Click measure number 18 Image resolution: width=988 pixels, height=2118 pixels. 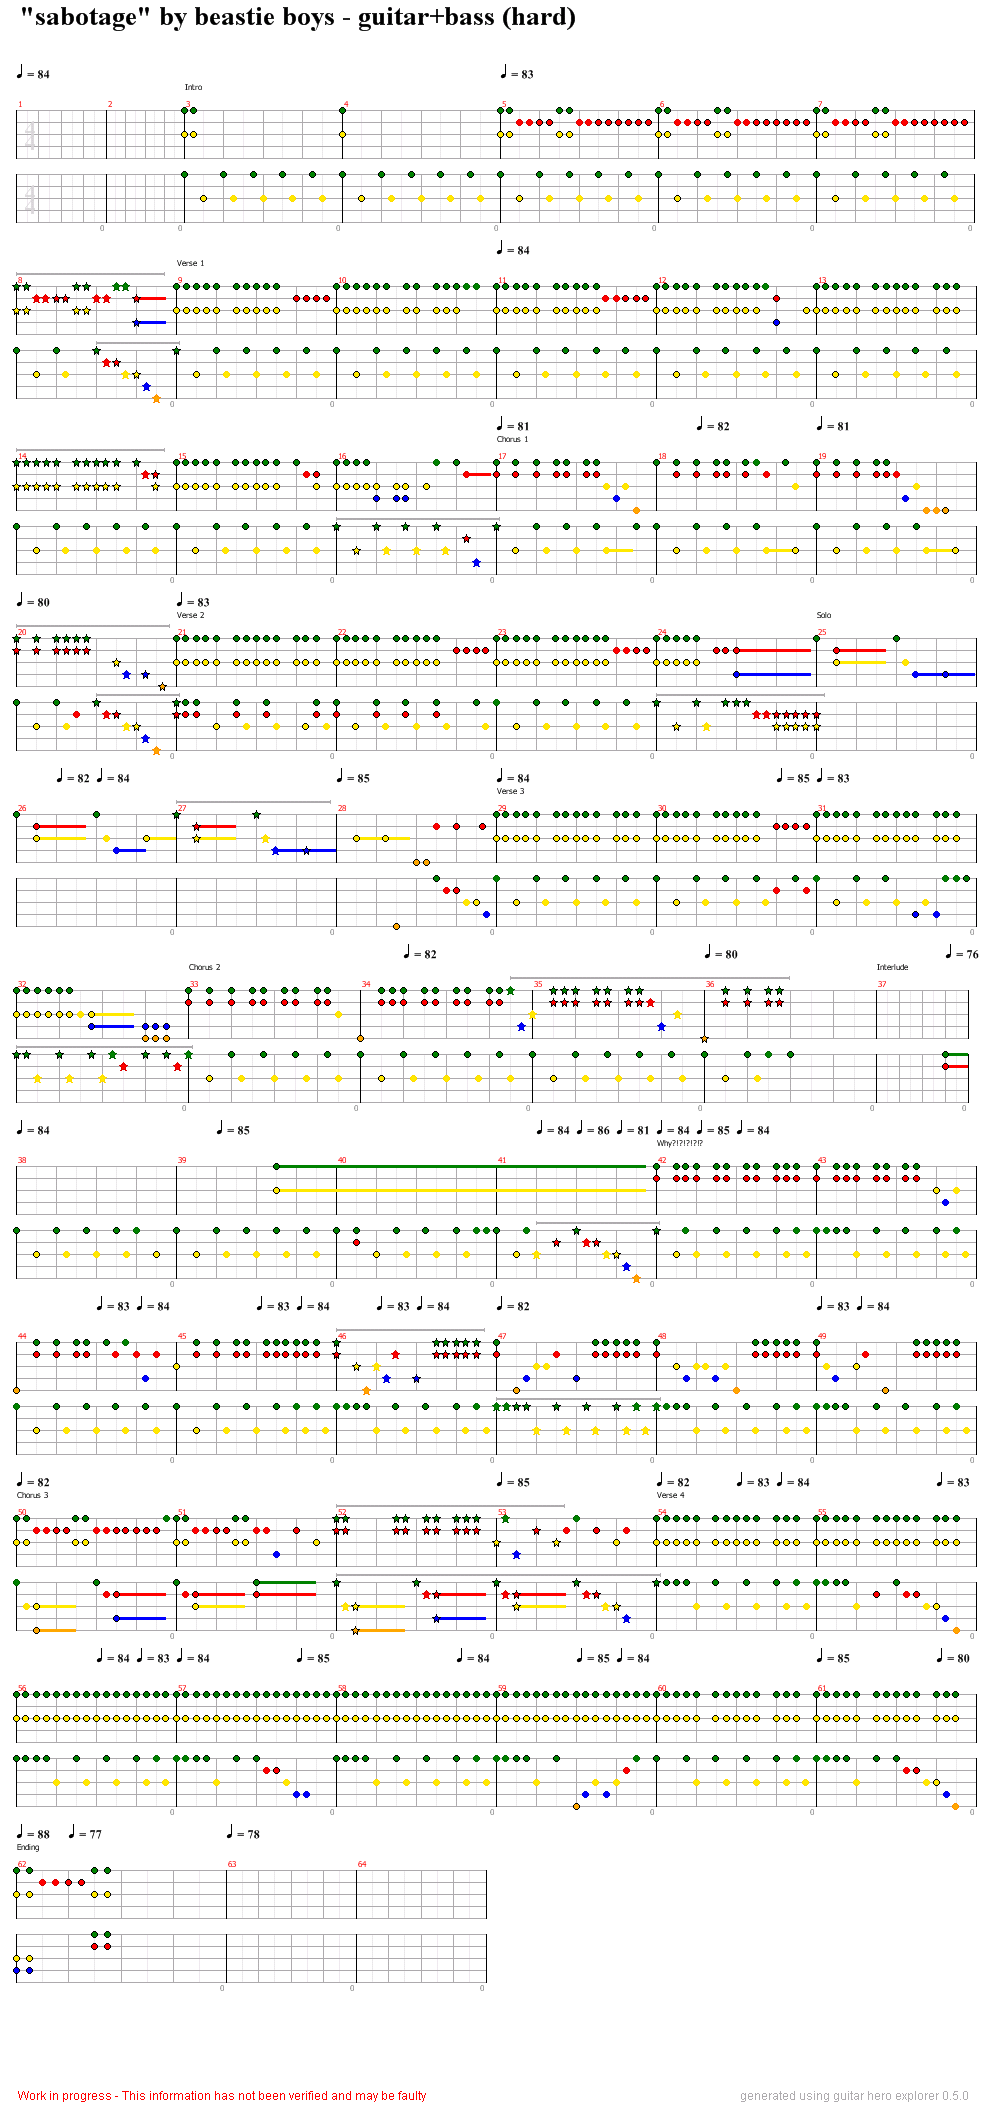point(662,456)
